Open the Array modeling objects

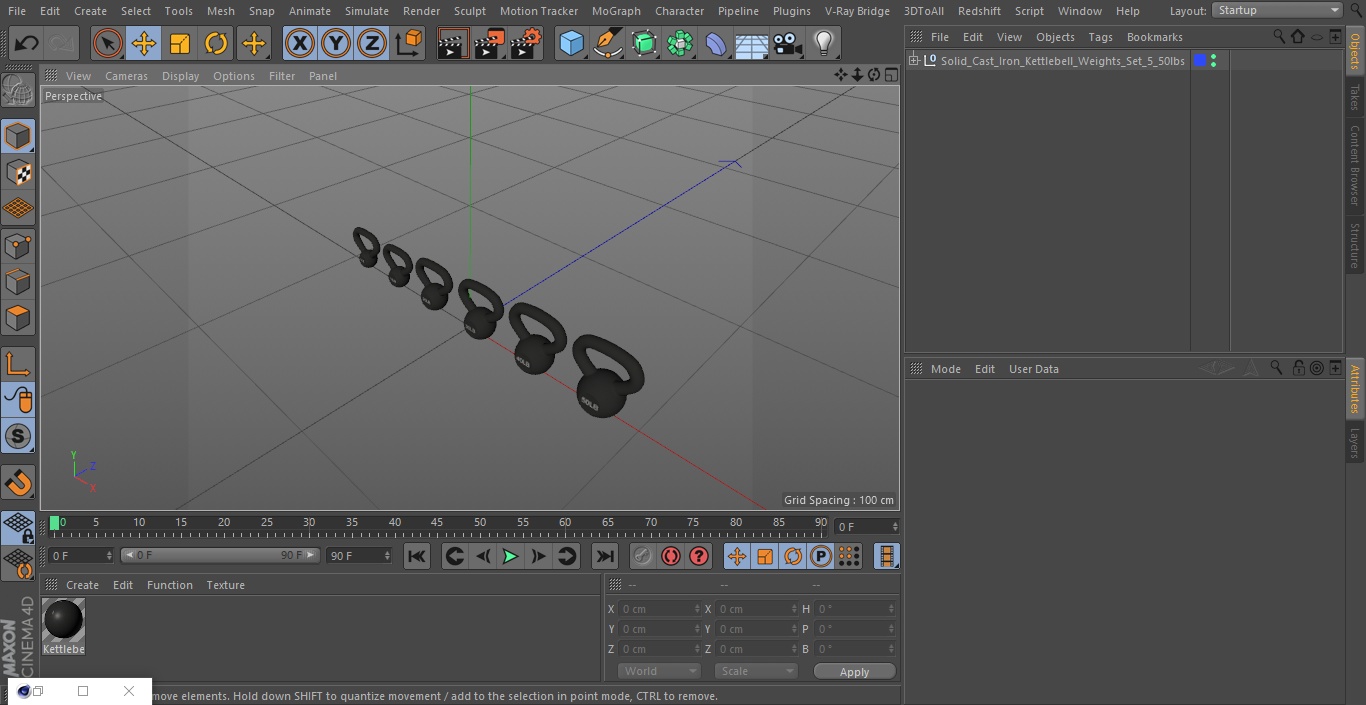[680, 43]
